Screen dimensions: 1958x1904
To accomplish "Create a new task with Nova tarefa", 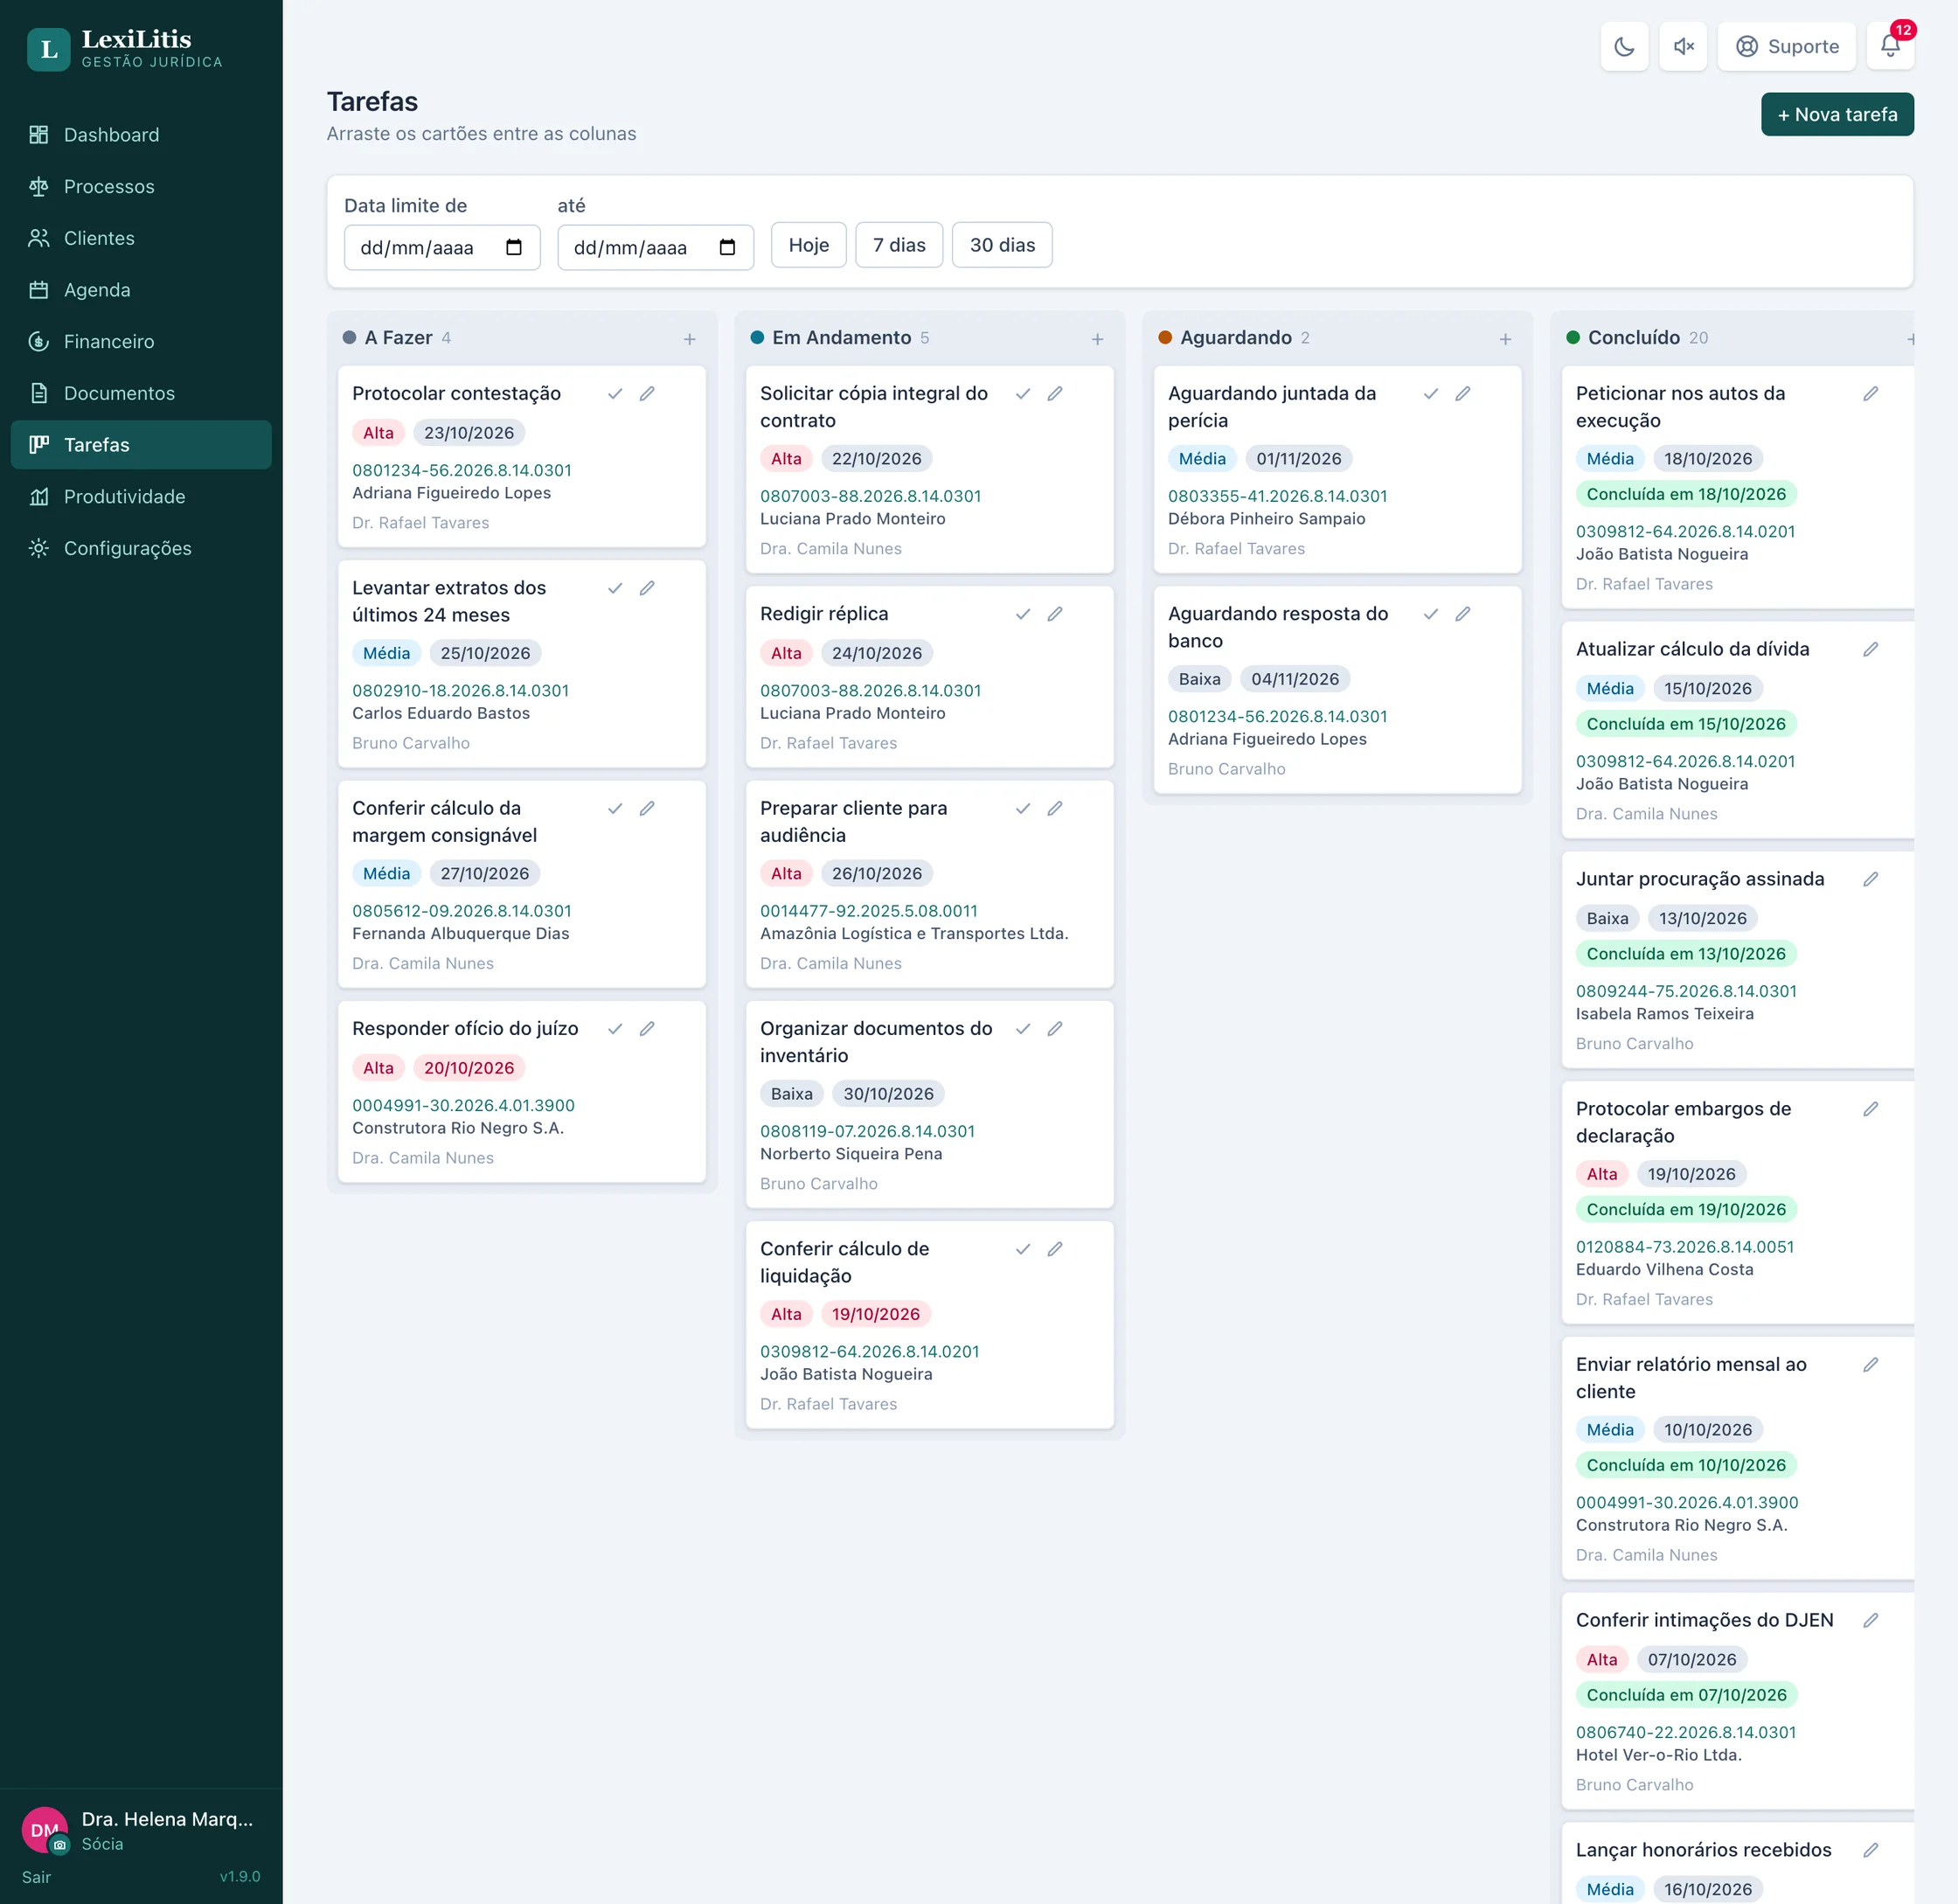I will click(1837, 114).
